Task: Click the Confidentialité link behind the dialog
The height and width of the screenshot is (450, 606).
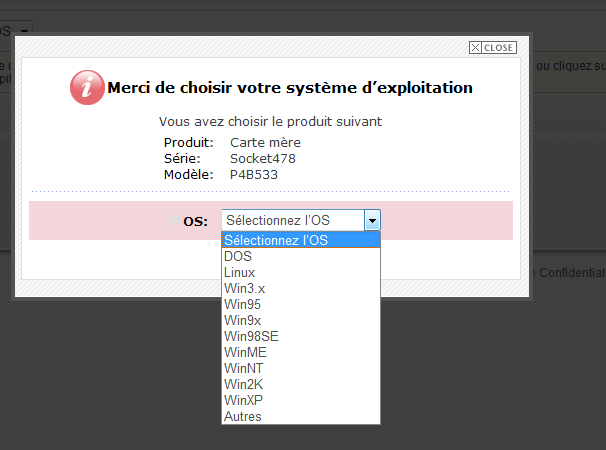Action: click(570, 272)
